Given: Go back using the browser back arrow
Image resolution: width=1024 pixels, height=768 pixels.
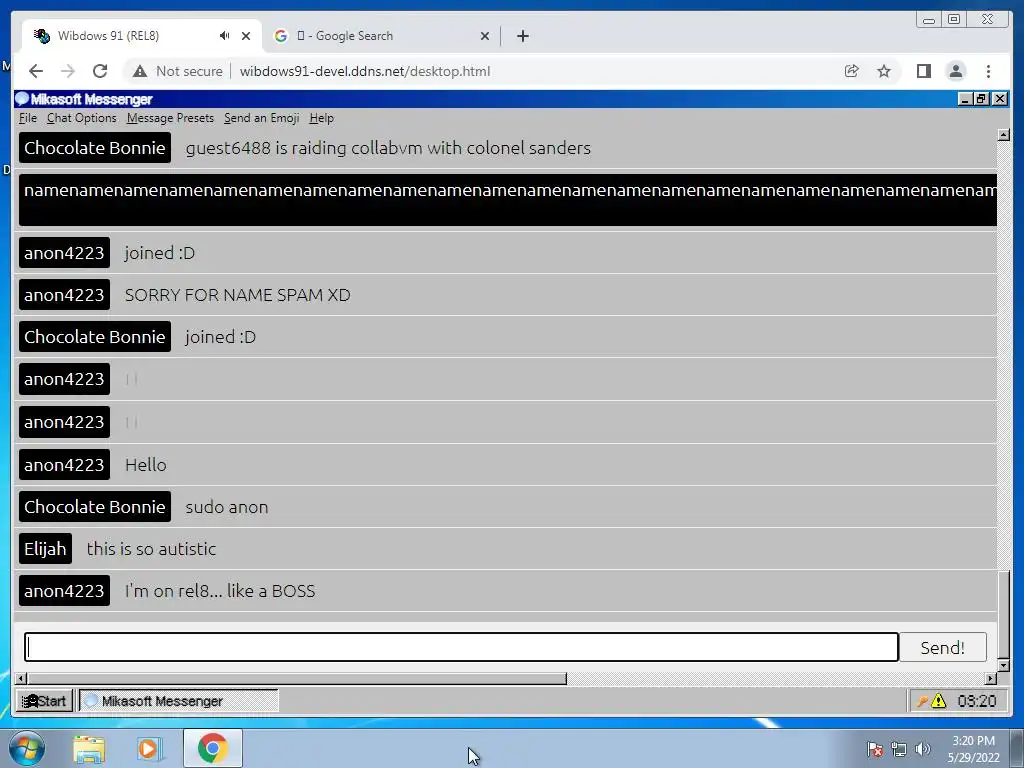Looking at the screenshot, I should (36, 71).
